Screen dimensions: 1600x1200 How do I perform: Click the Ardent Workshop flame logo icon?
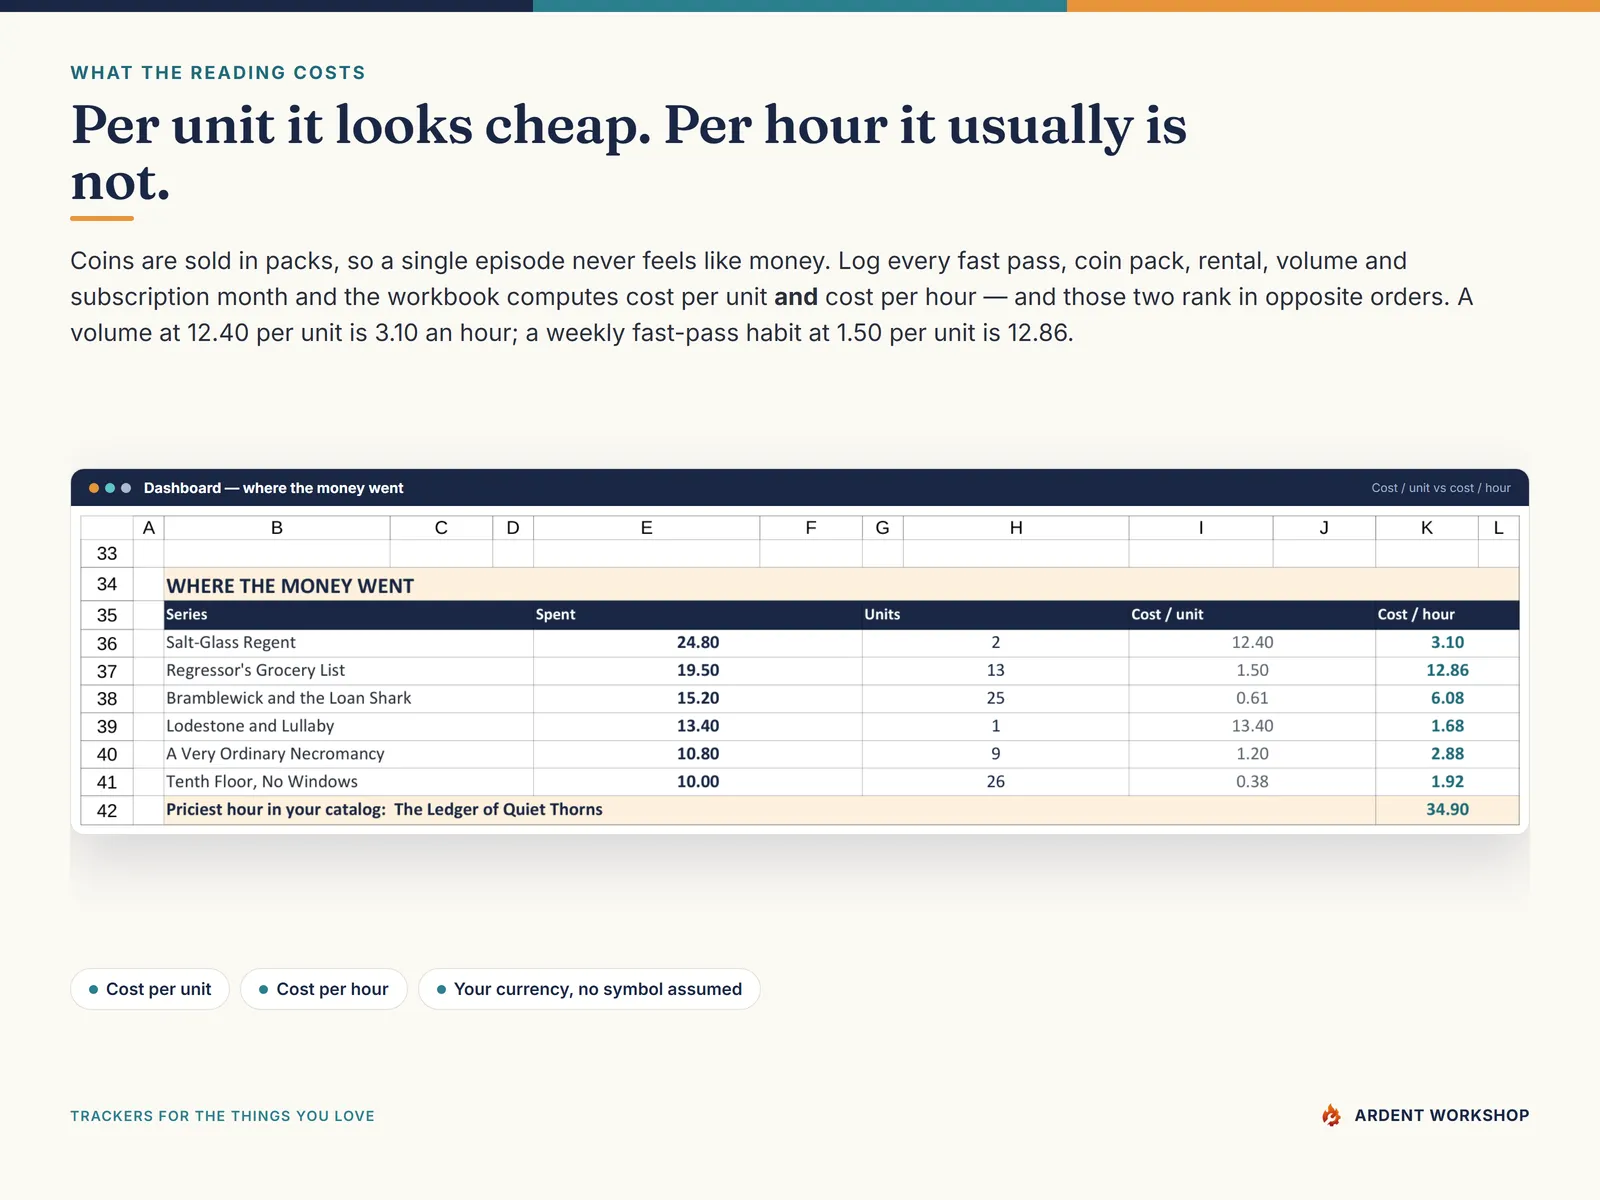1331,1115
